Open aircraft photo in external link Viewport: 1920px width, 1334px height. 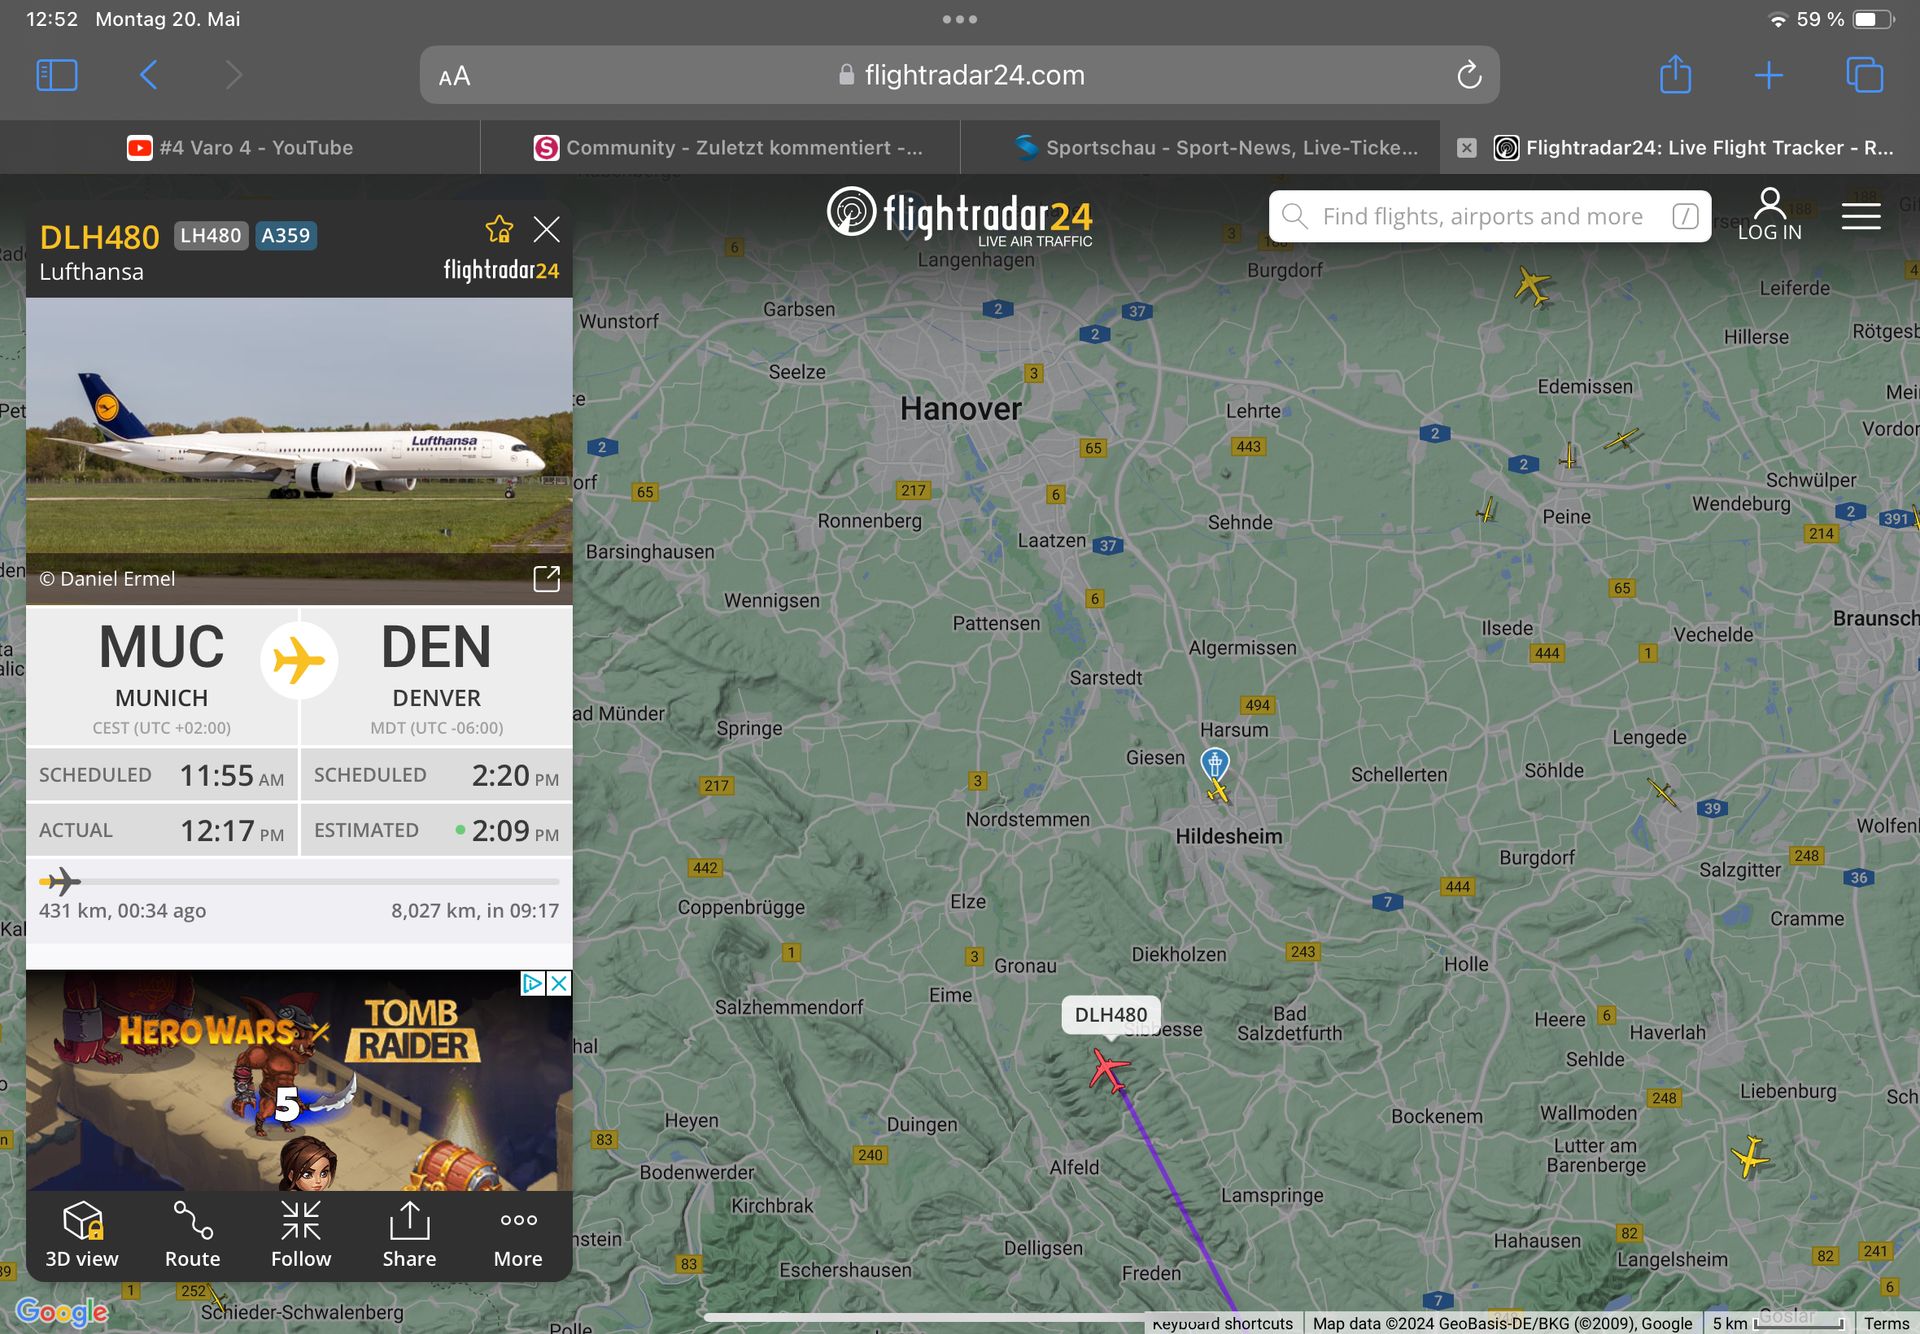[546, 578]
